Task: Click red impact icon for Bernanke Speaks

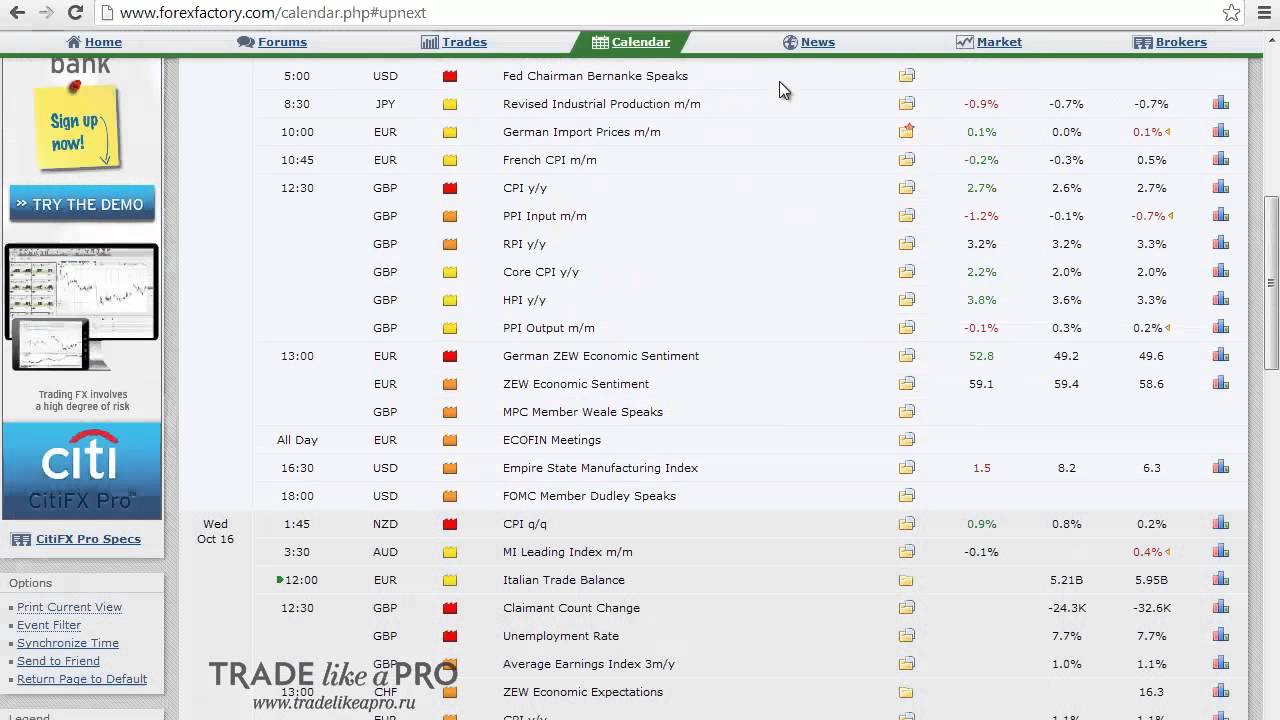Action: [450, 76]
